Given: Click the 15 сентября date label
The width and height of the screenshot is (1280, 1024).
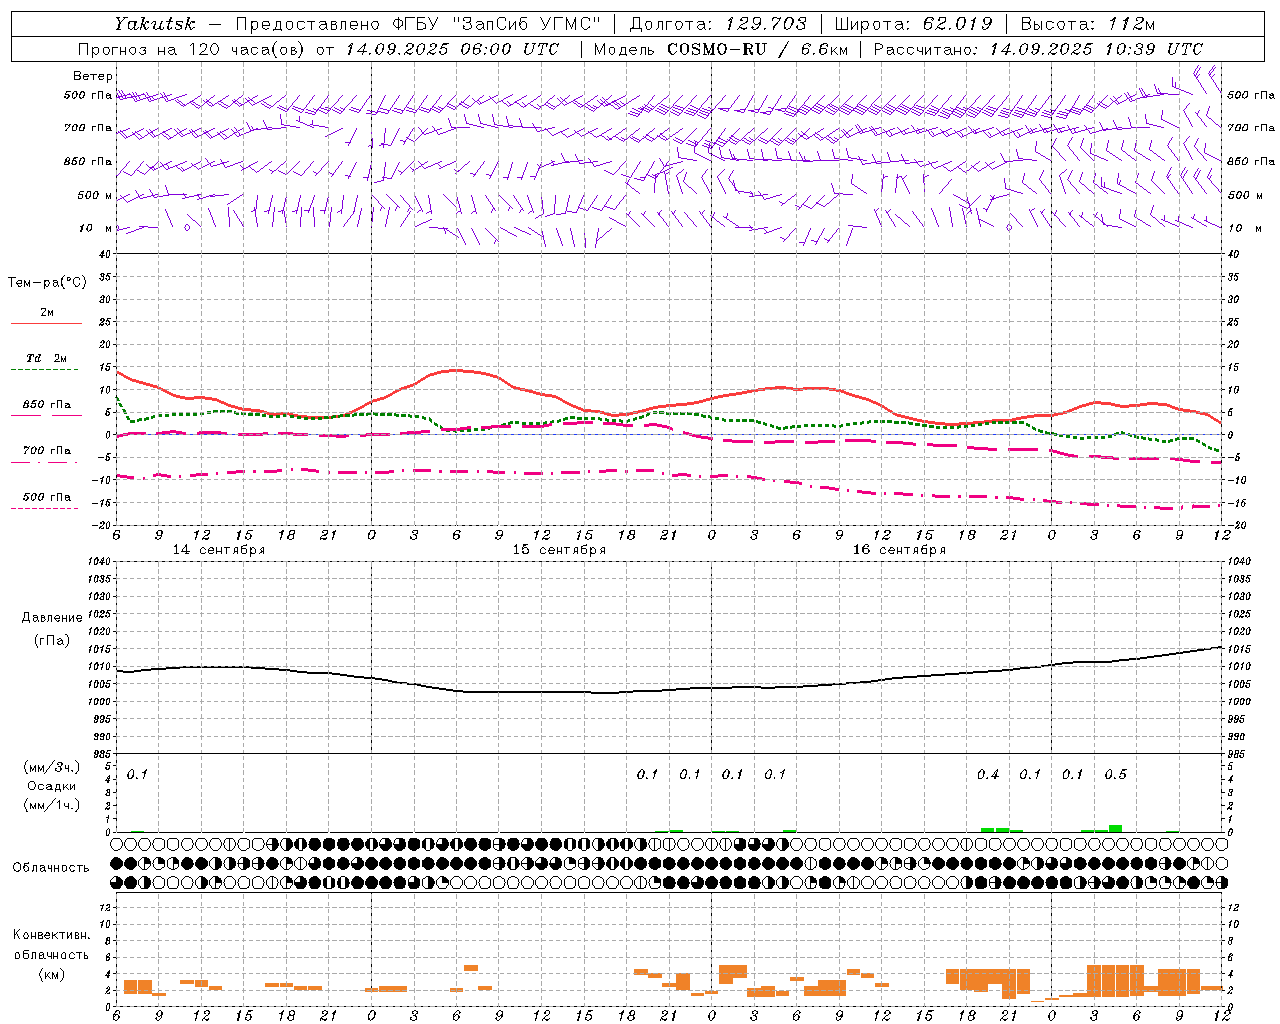Looking at the screenshot, I should (559, 550).
